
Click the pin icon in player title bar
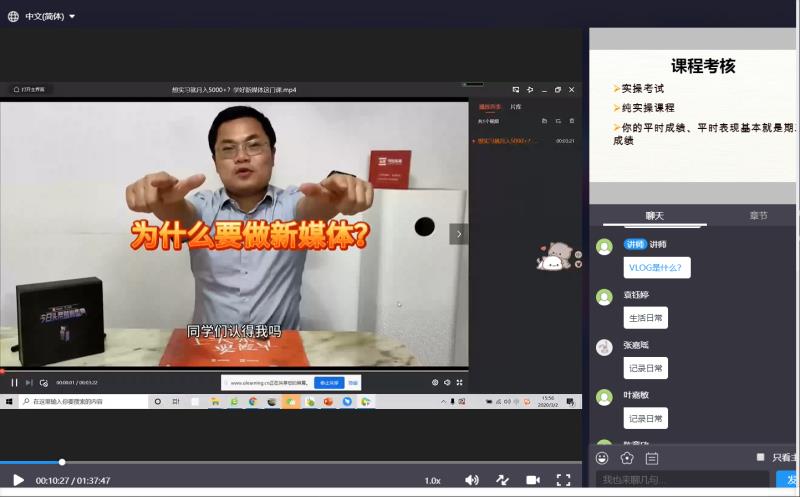pos(530,90)
